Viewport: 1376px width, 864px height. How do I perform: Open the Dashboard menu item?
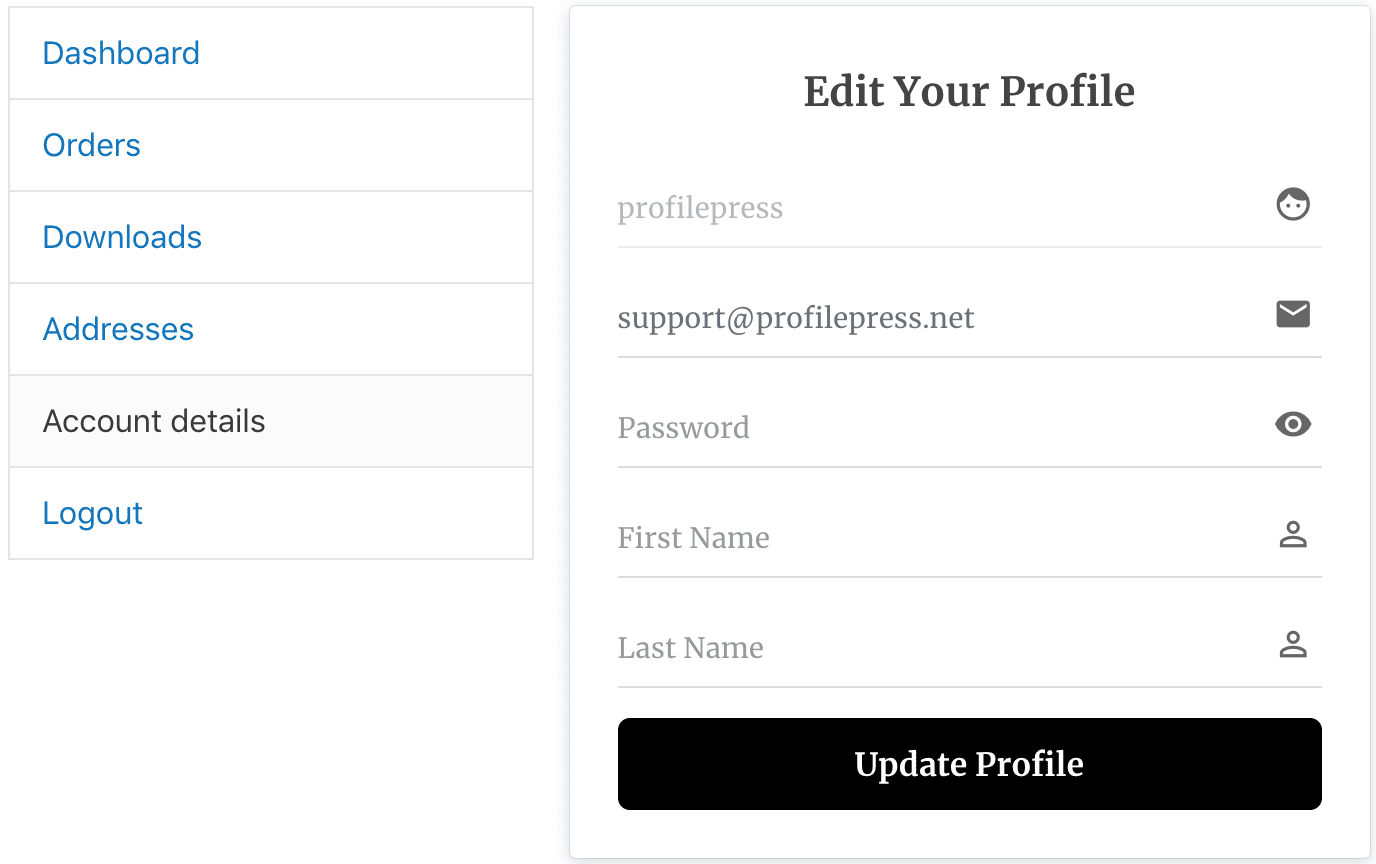[x=271, y=53]
